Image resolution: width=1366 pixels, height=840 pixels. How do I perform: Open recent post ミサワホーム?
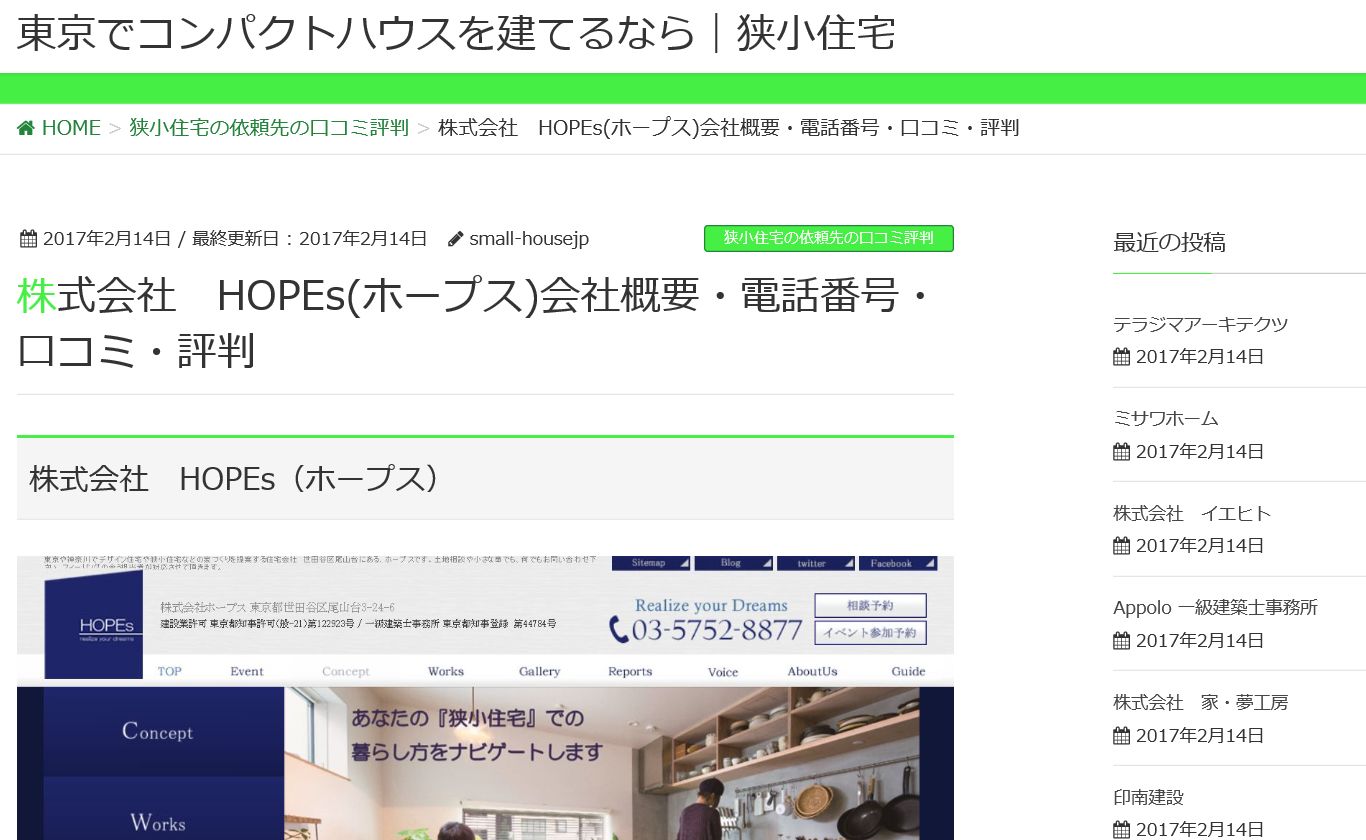1166,418
